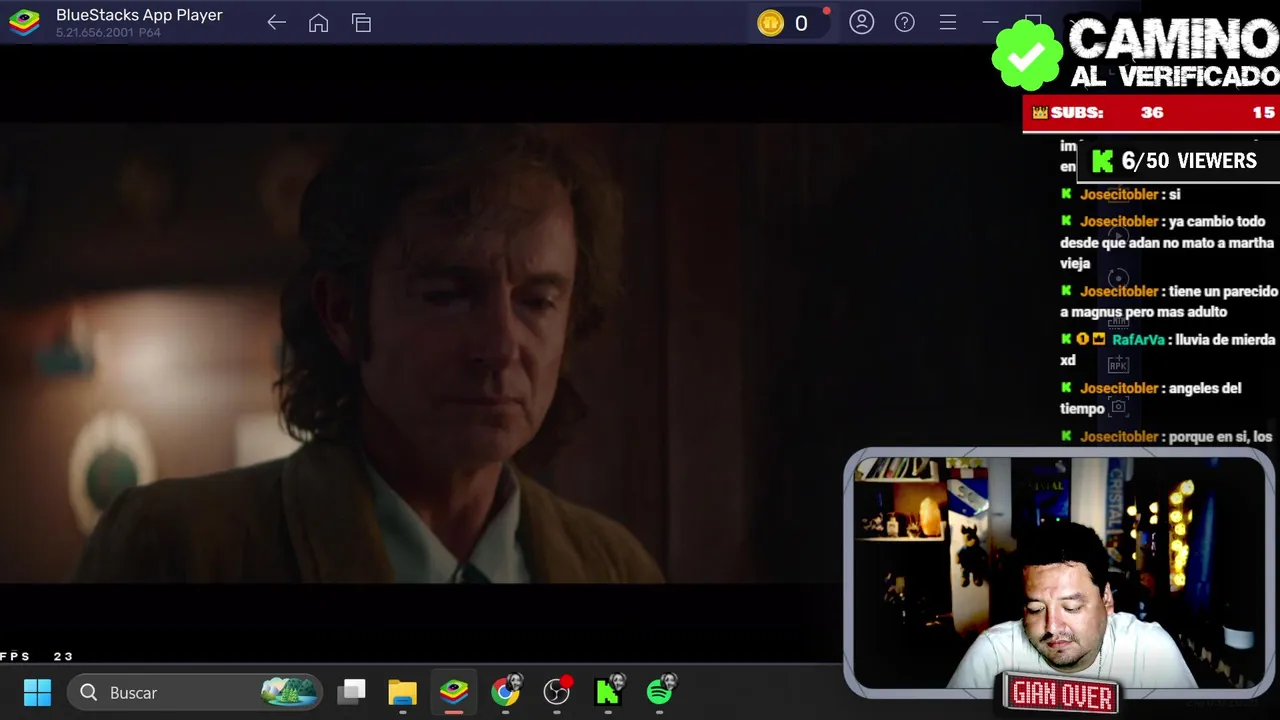The image size is (1280, 720).
Task: Open File Explorer from the taskbar
Action: [x=402, y=692]
